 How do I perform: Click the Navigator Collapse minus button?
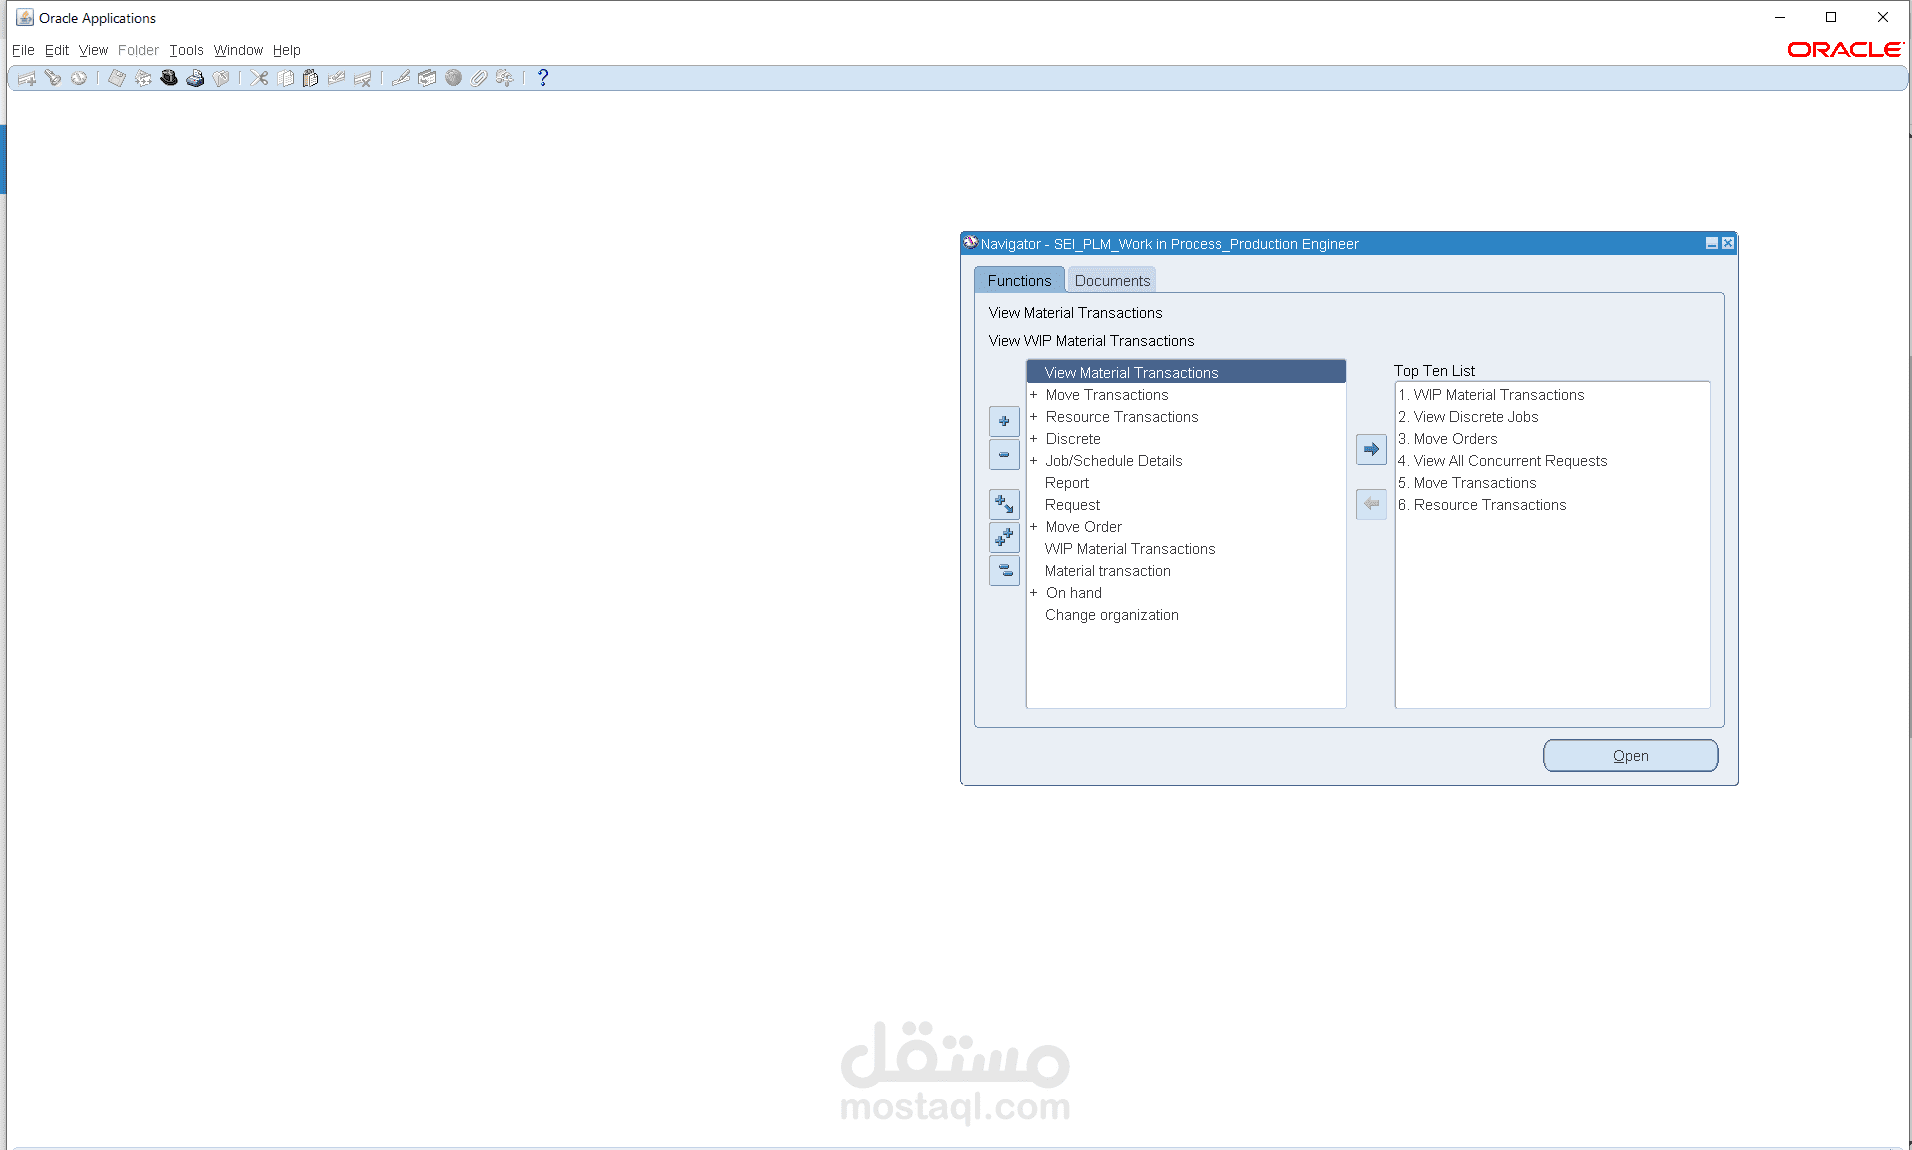(1004, 454)
